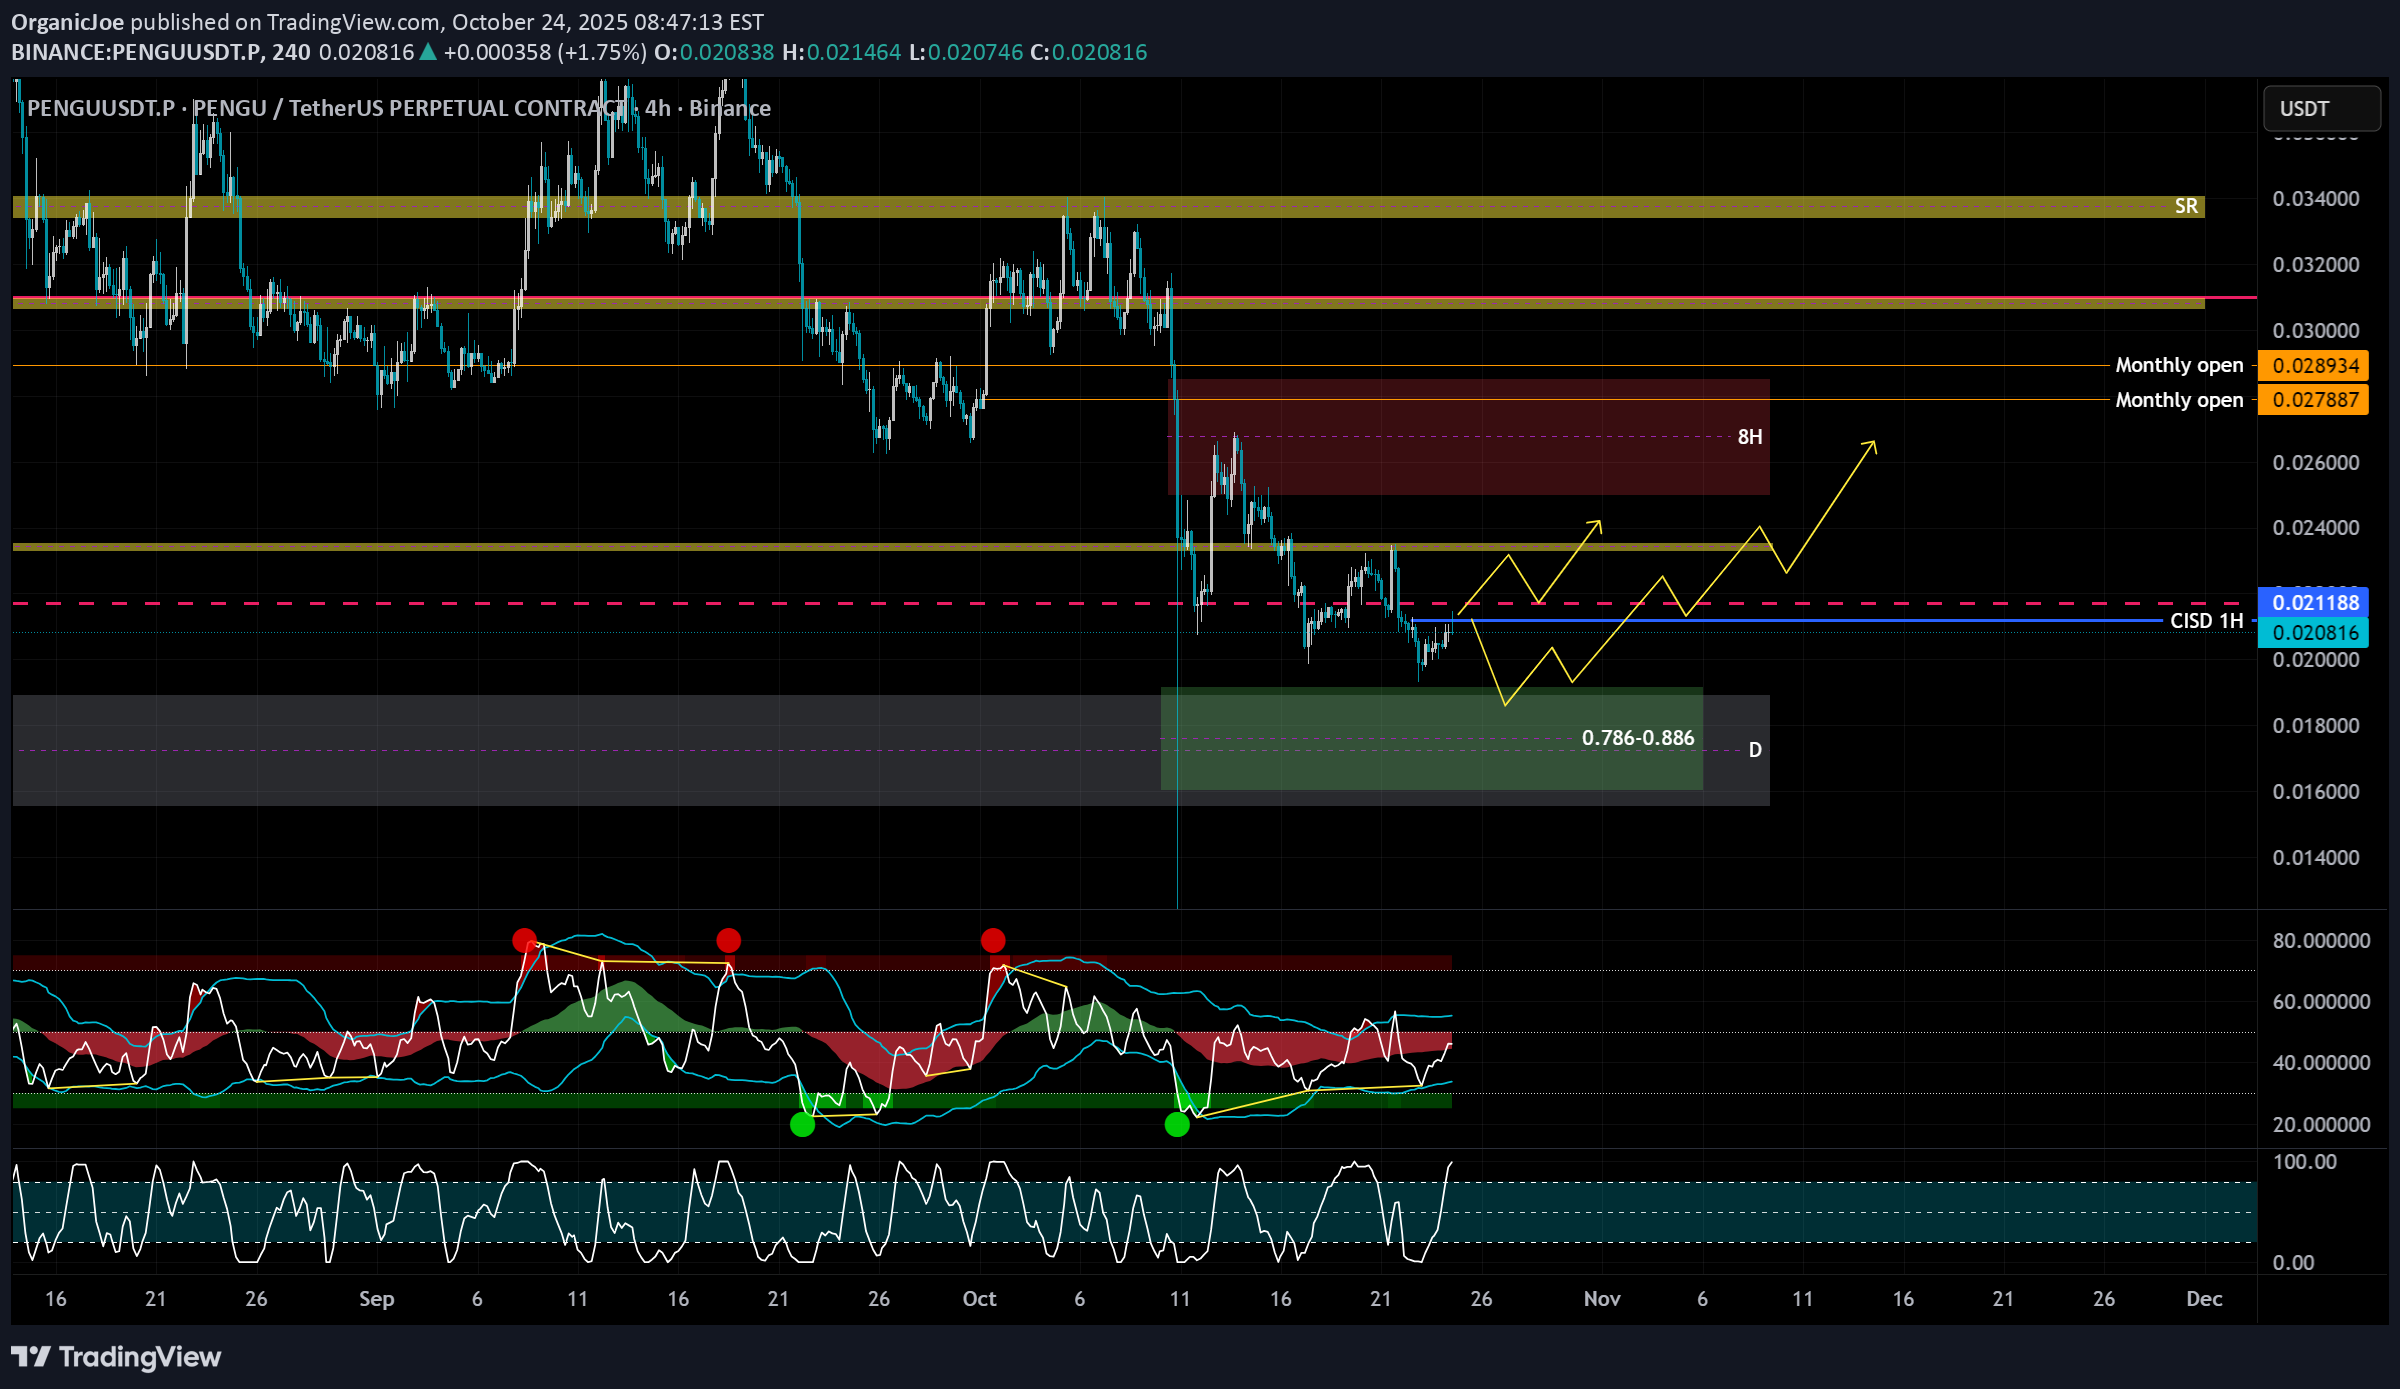The image size is (2400, 1389).
Task: Click the left green oversold dot marker
Action: [x=802, y=1125]
